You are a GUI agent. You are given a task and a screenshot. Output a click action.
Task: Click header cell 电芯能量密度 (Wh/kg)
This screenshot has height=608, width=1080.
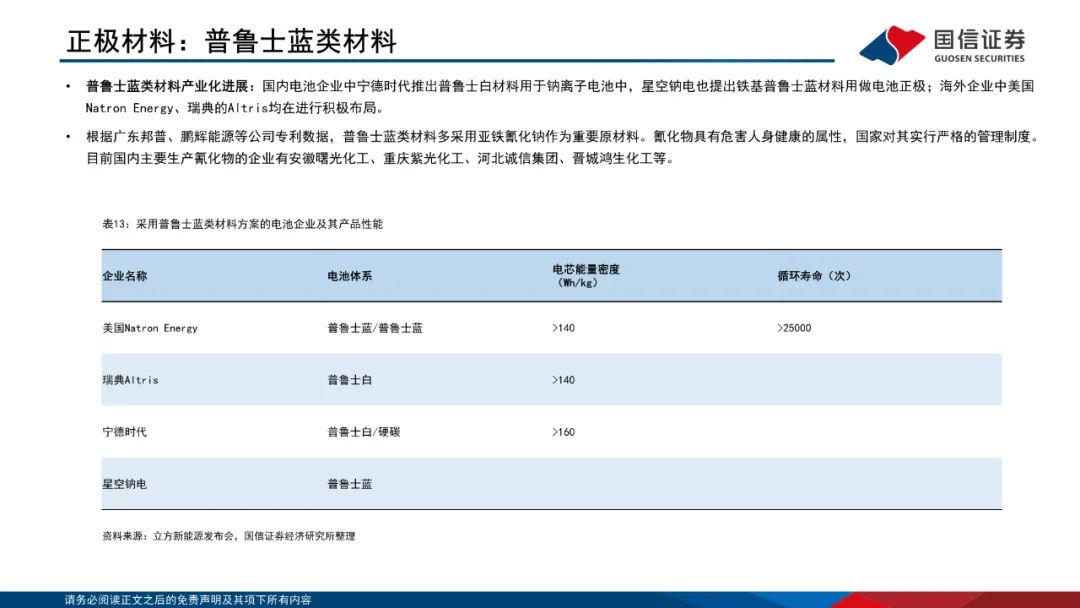[x=586, y=275]
